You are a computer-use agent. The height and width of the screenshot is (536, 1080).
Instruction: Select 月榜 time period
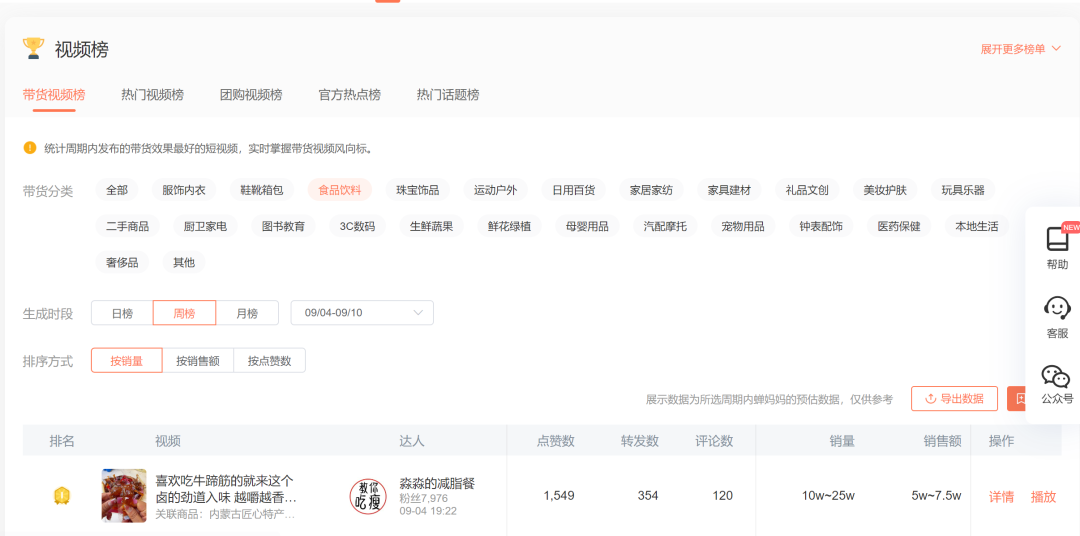pos(247,313)
